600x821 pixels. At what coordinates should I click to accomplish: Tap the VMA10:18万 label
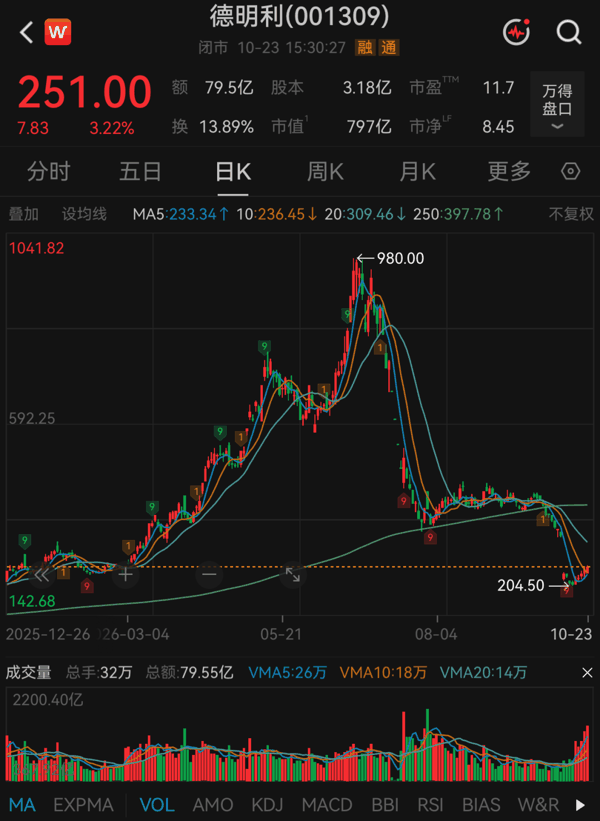tap(383, 673)
